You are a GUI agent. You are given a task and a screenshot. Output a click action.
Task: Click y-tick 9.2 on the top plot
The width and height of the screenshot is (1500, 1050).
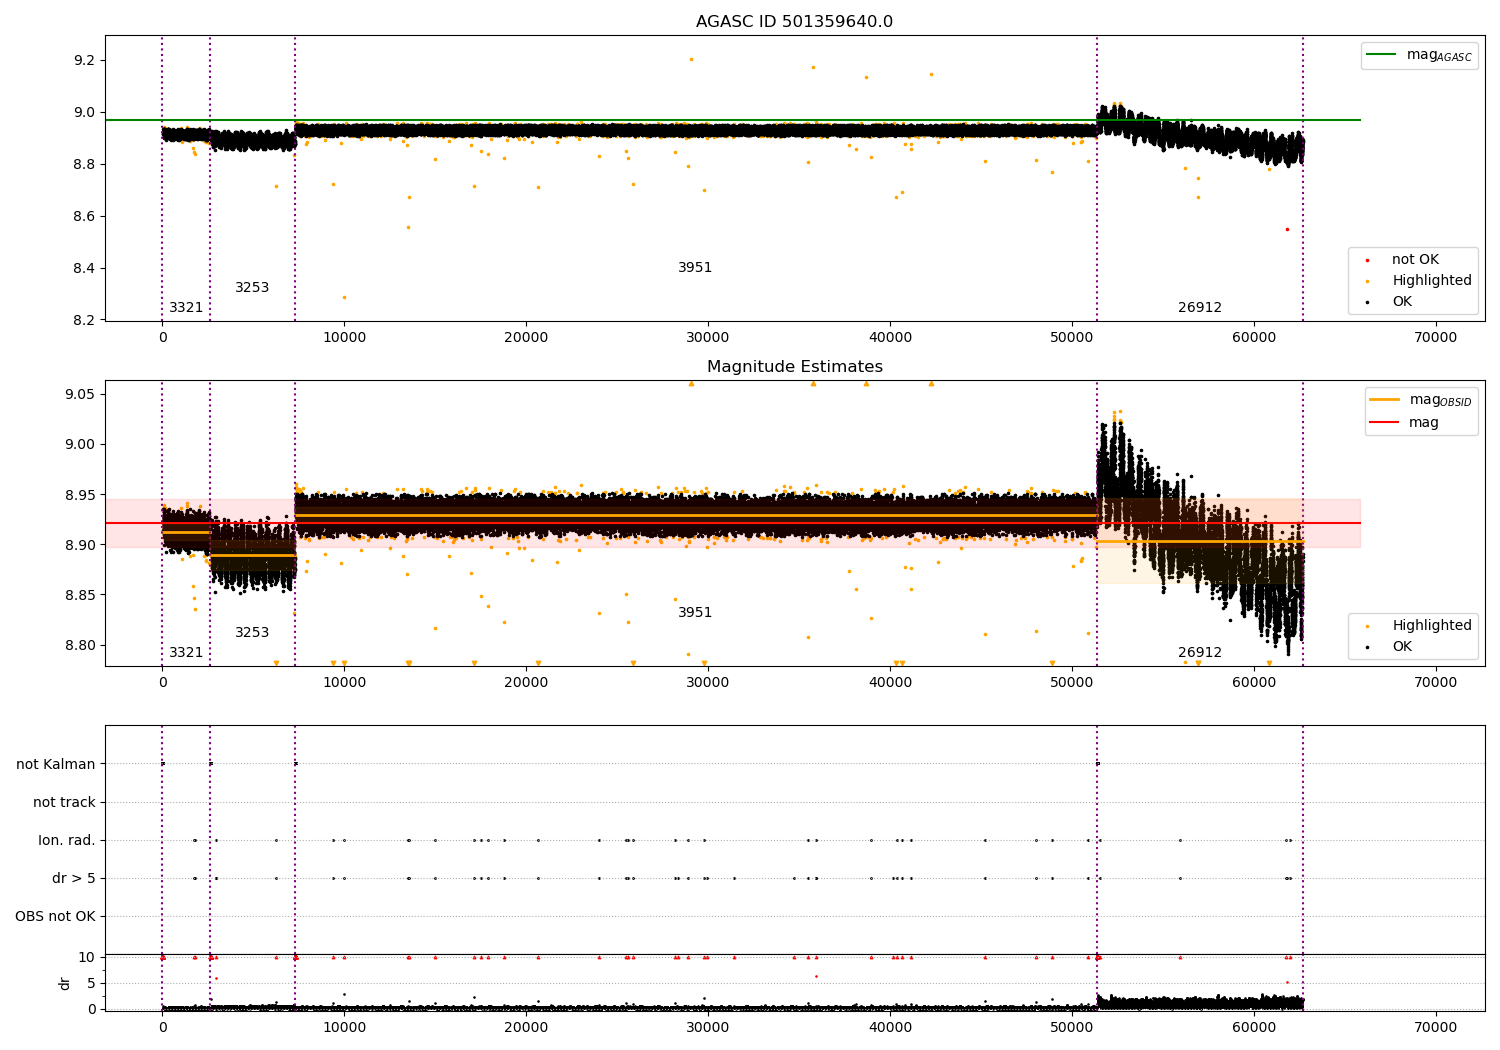(84, 61)
